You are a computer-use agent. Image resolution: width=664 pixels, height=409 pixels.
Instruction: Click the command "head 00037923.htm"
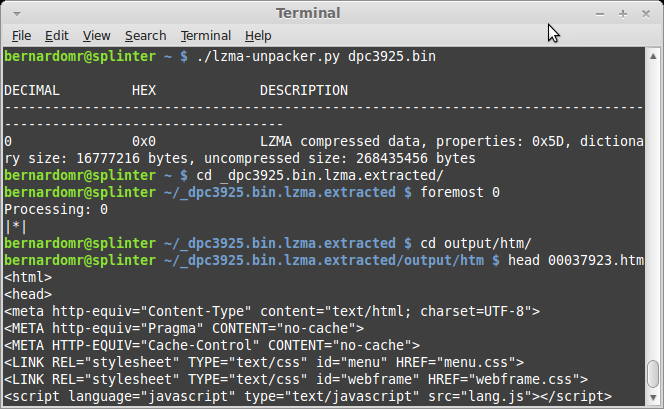click(575, 260)
